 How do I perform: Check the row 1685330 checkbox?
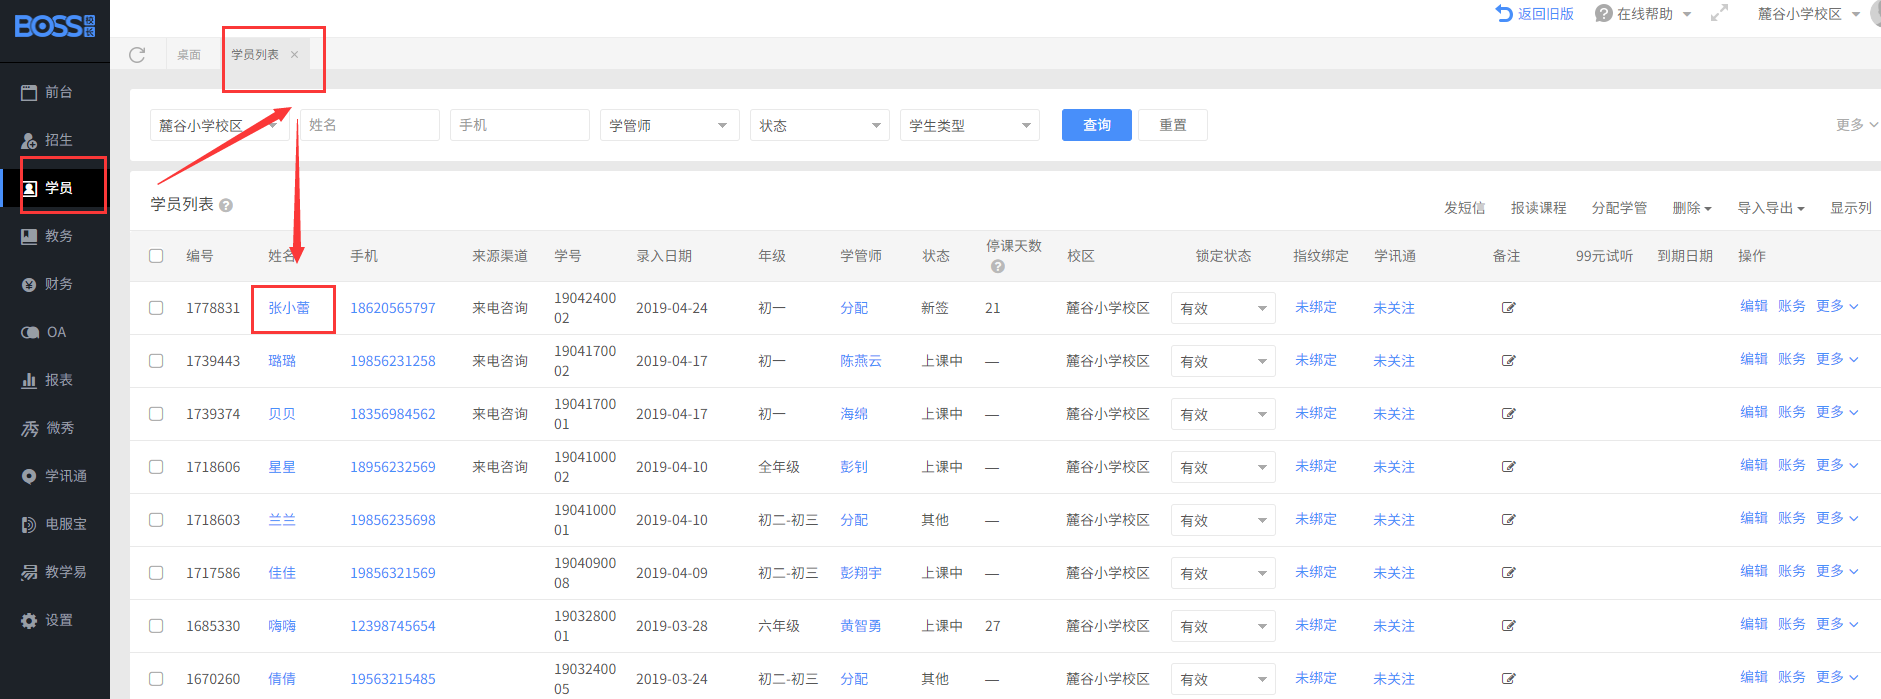pos(156,626)
